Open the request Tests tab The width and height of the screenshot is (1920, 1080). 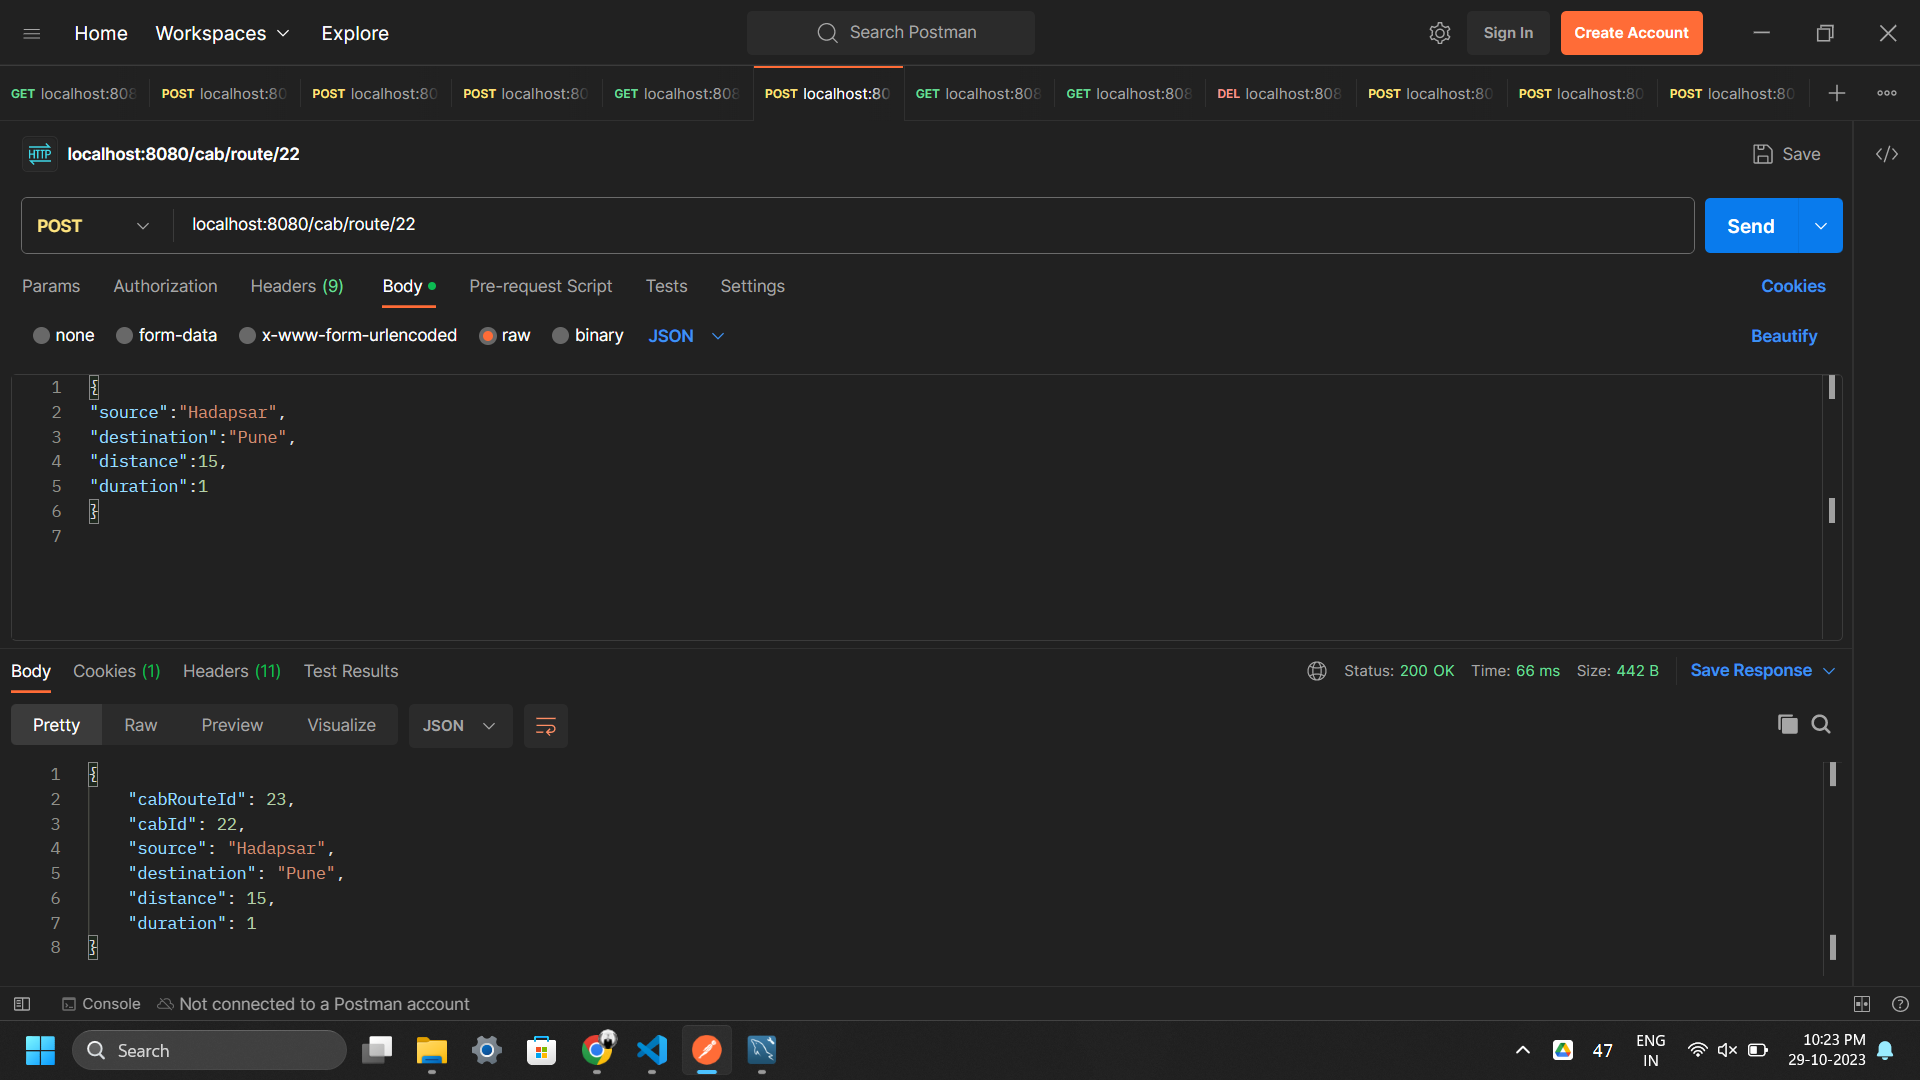(x=666, y=287)
